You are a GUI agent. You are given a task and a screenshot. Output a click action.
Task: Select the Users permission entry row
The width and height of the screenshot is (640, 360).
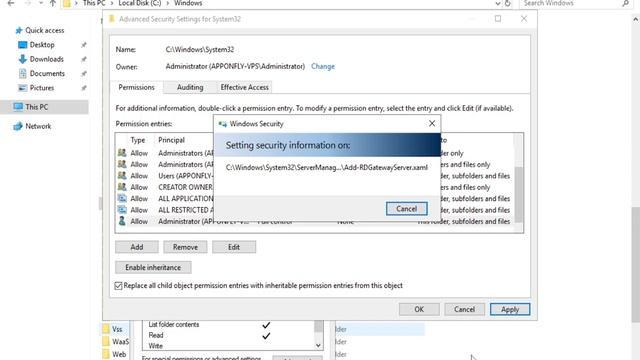tap(314, 176)
